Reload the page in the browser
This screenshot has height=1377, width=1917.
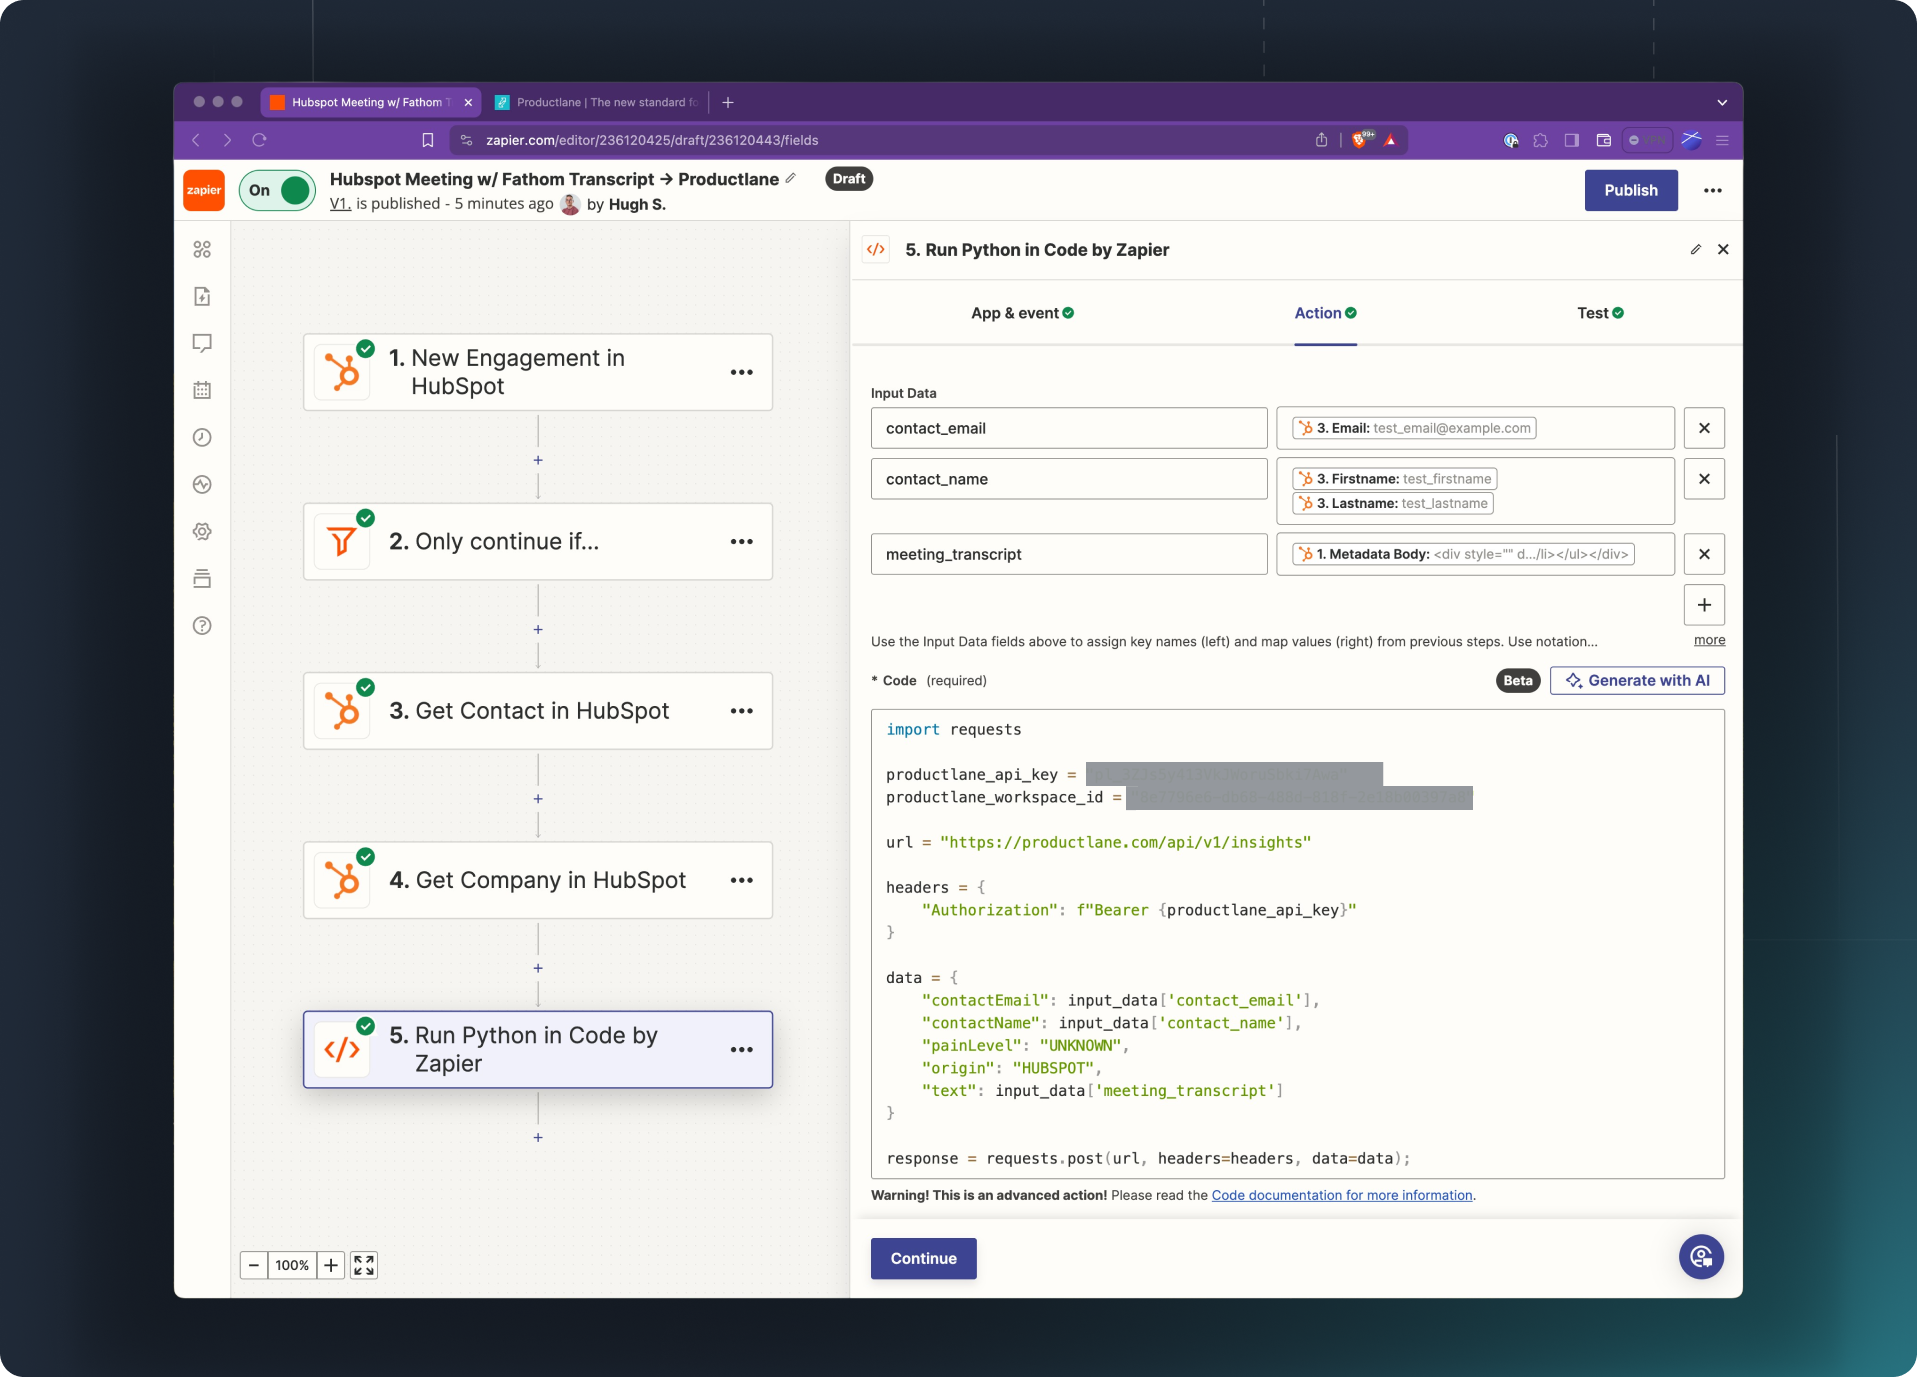(259, 140)
